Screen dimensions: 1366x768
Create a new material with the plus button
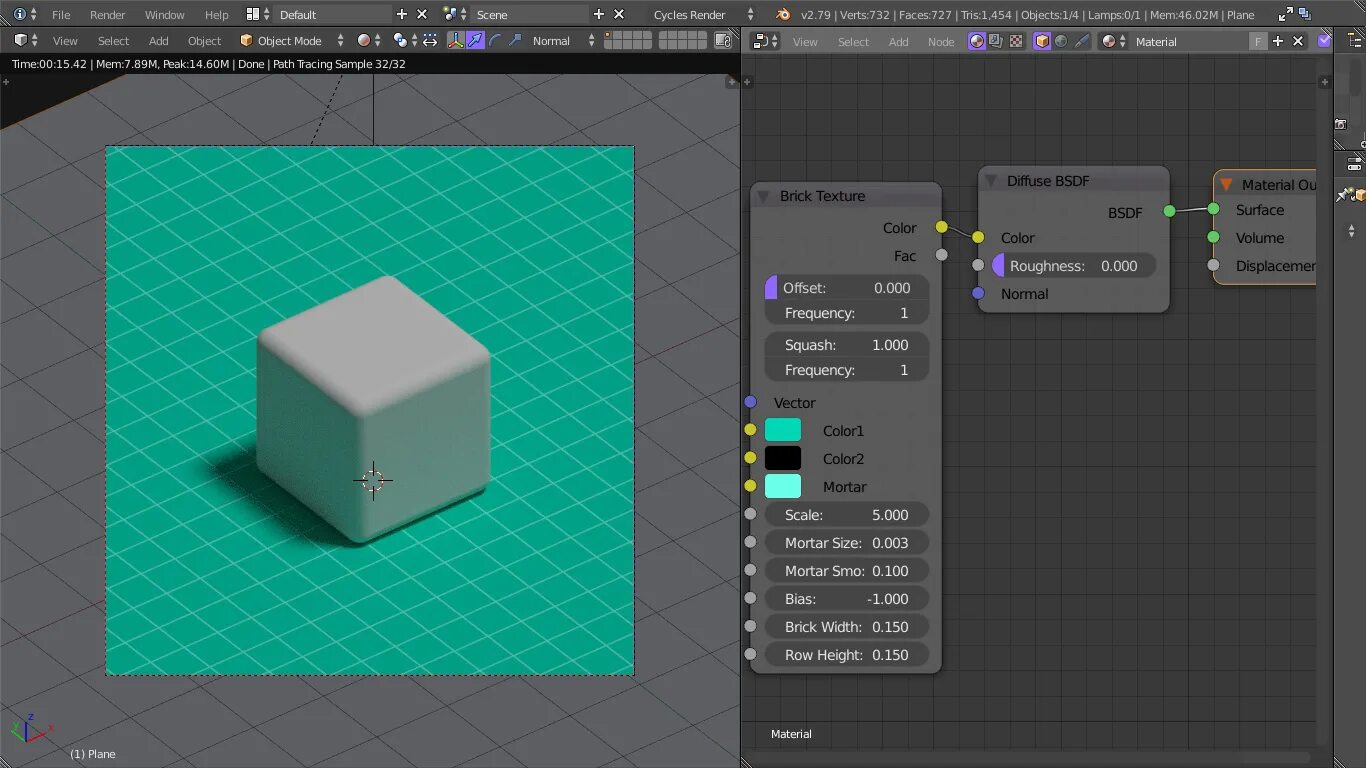click(x=1278, y=40)
